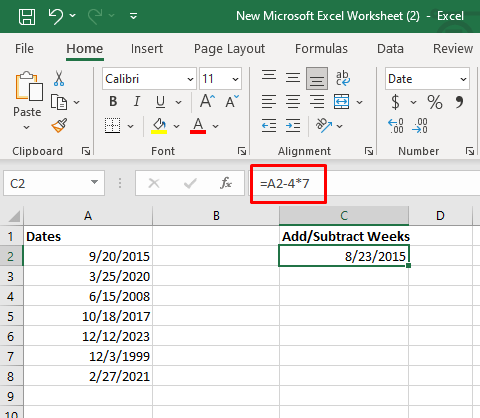The width and height of the screenshot is (480, 418).
Task: Click Align Left icon
Action: click(269, 102)
